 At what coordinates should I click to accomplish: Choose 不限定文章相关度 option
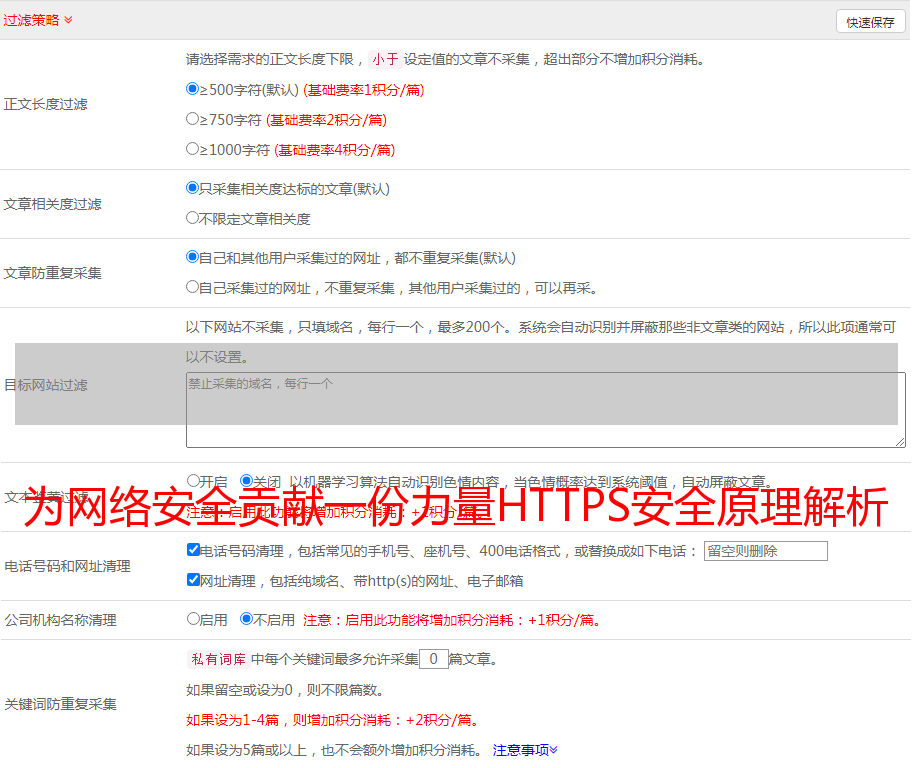click(193, 218)
